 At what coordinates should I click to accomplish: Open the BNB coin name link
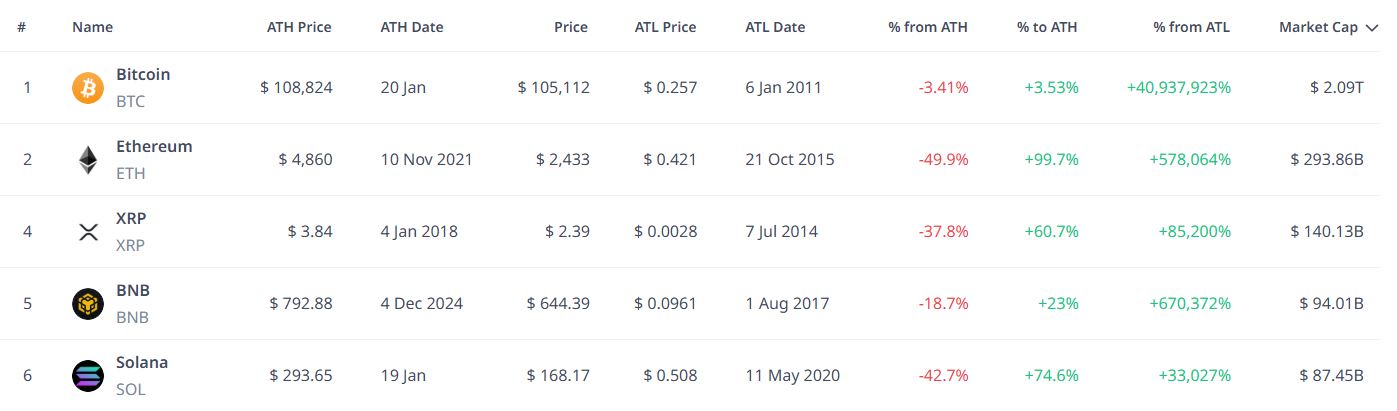point(133,291)
